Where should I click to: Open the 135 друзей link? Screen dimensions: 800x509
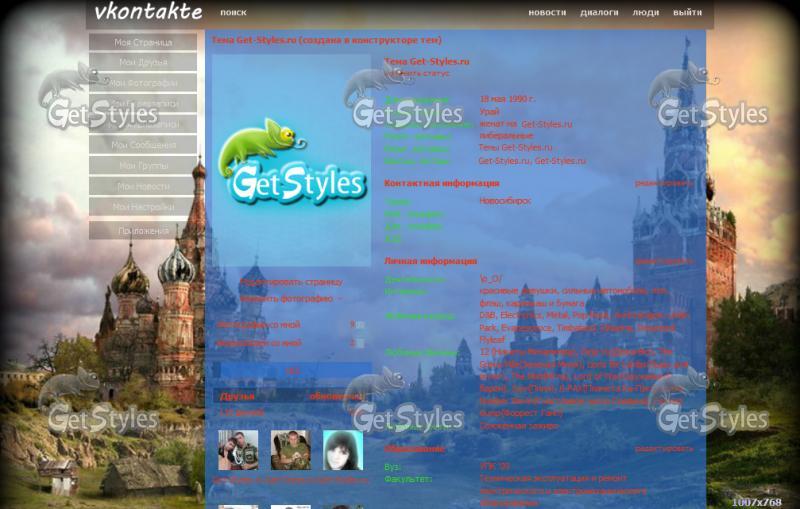tap(241, 413)
